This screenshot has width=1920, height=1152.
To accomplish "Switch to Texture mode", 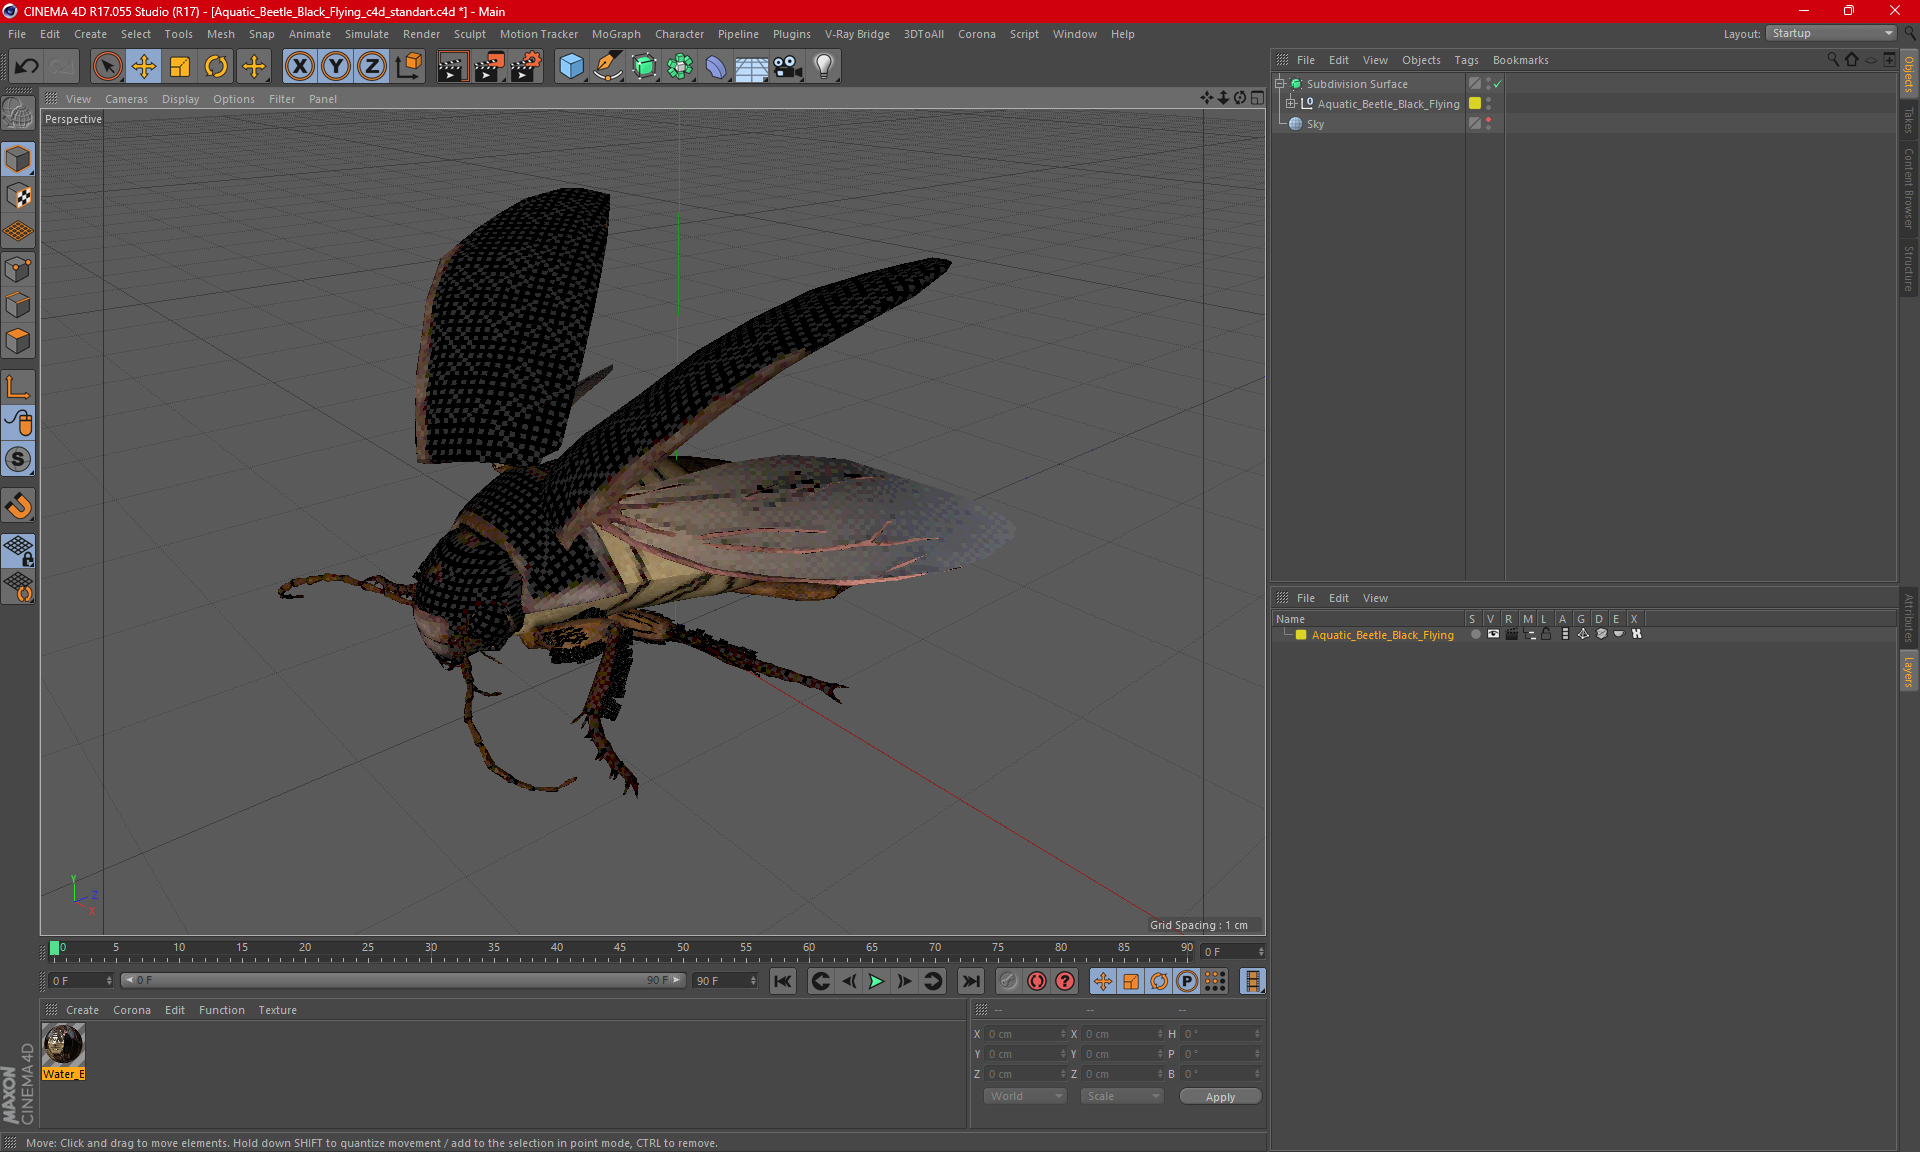I will click(x=18, y=196).
